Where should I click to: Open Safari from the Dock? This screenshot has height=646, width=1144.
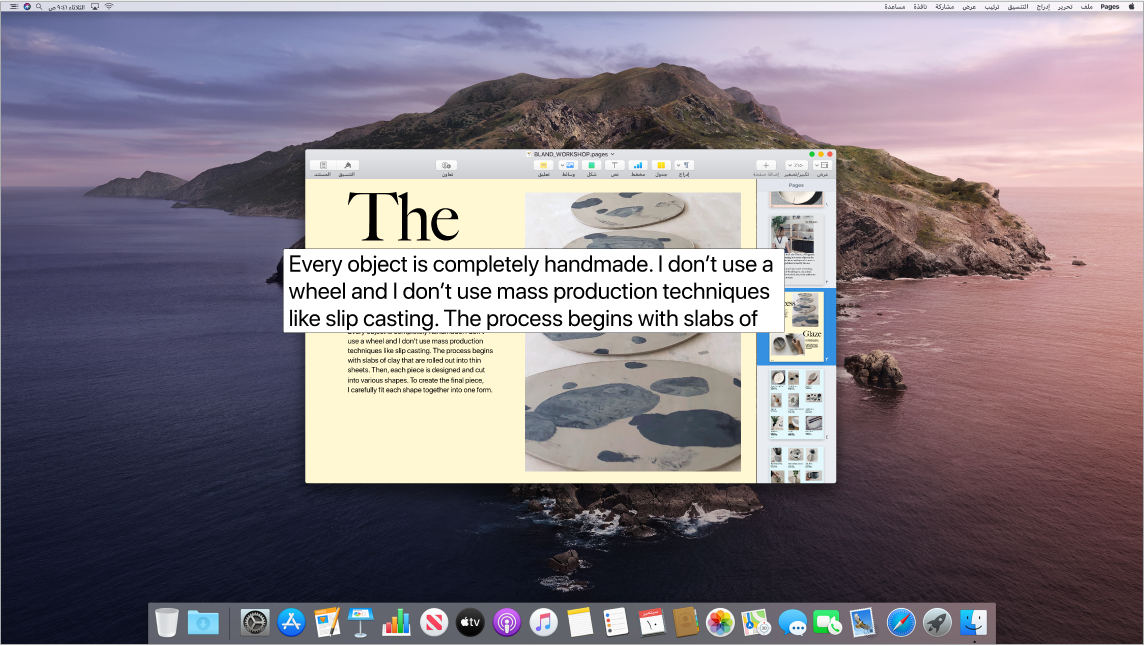pyautogui.click(x=900, y=622)
